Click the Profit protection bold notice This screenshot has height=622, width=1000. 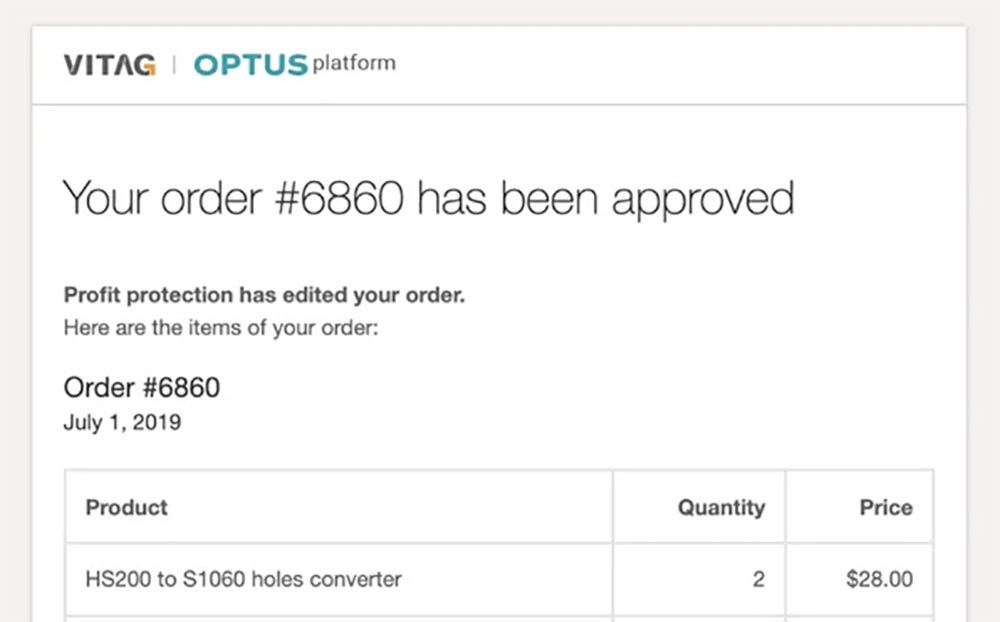(264, 296)
